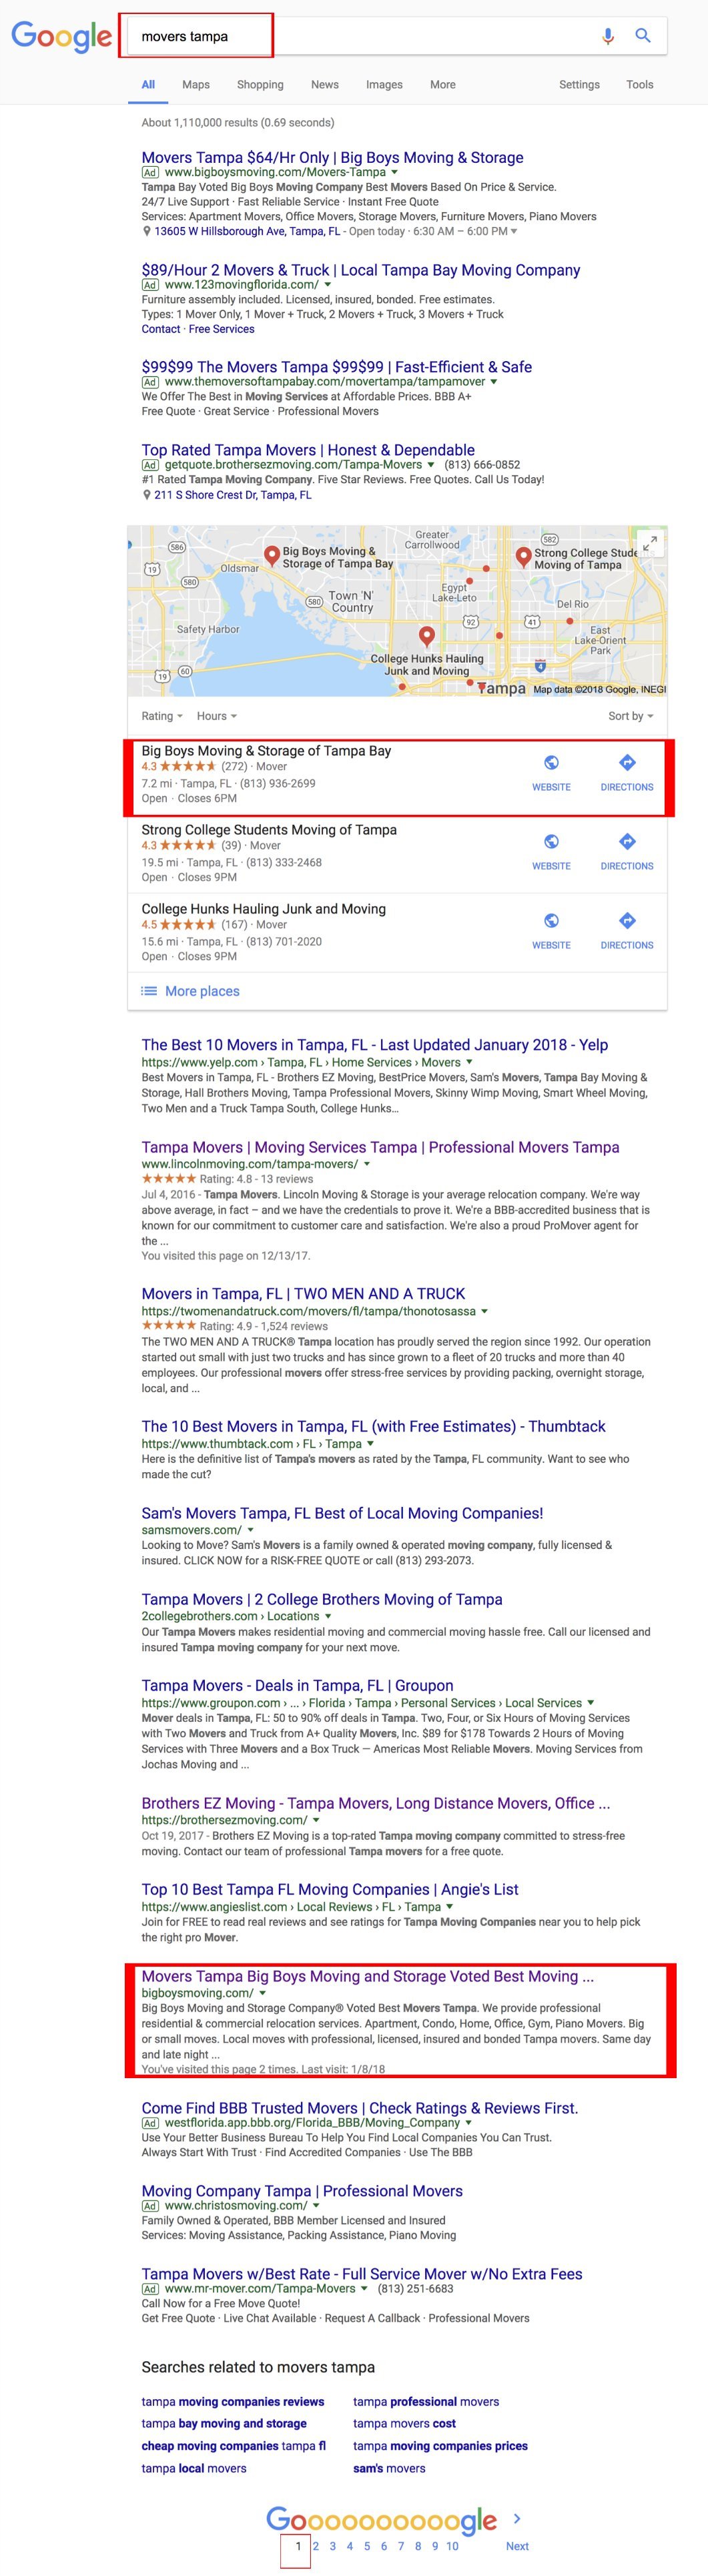Screen dimensions: 708x2576
Task: Get directions to Big Boys Moving & Storage
Action: coord(627,763)
